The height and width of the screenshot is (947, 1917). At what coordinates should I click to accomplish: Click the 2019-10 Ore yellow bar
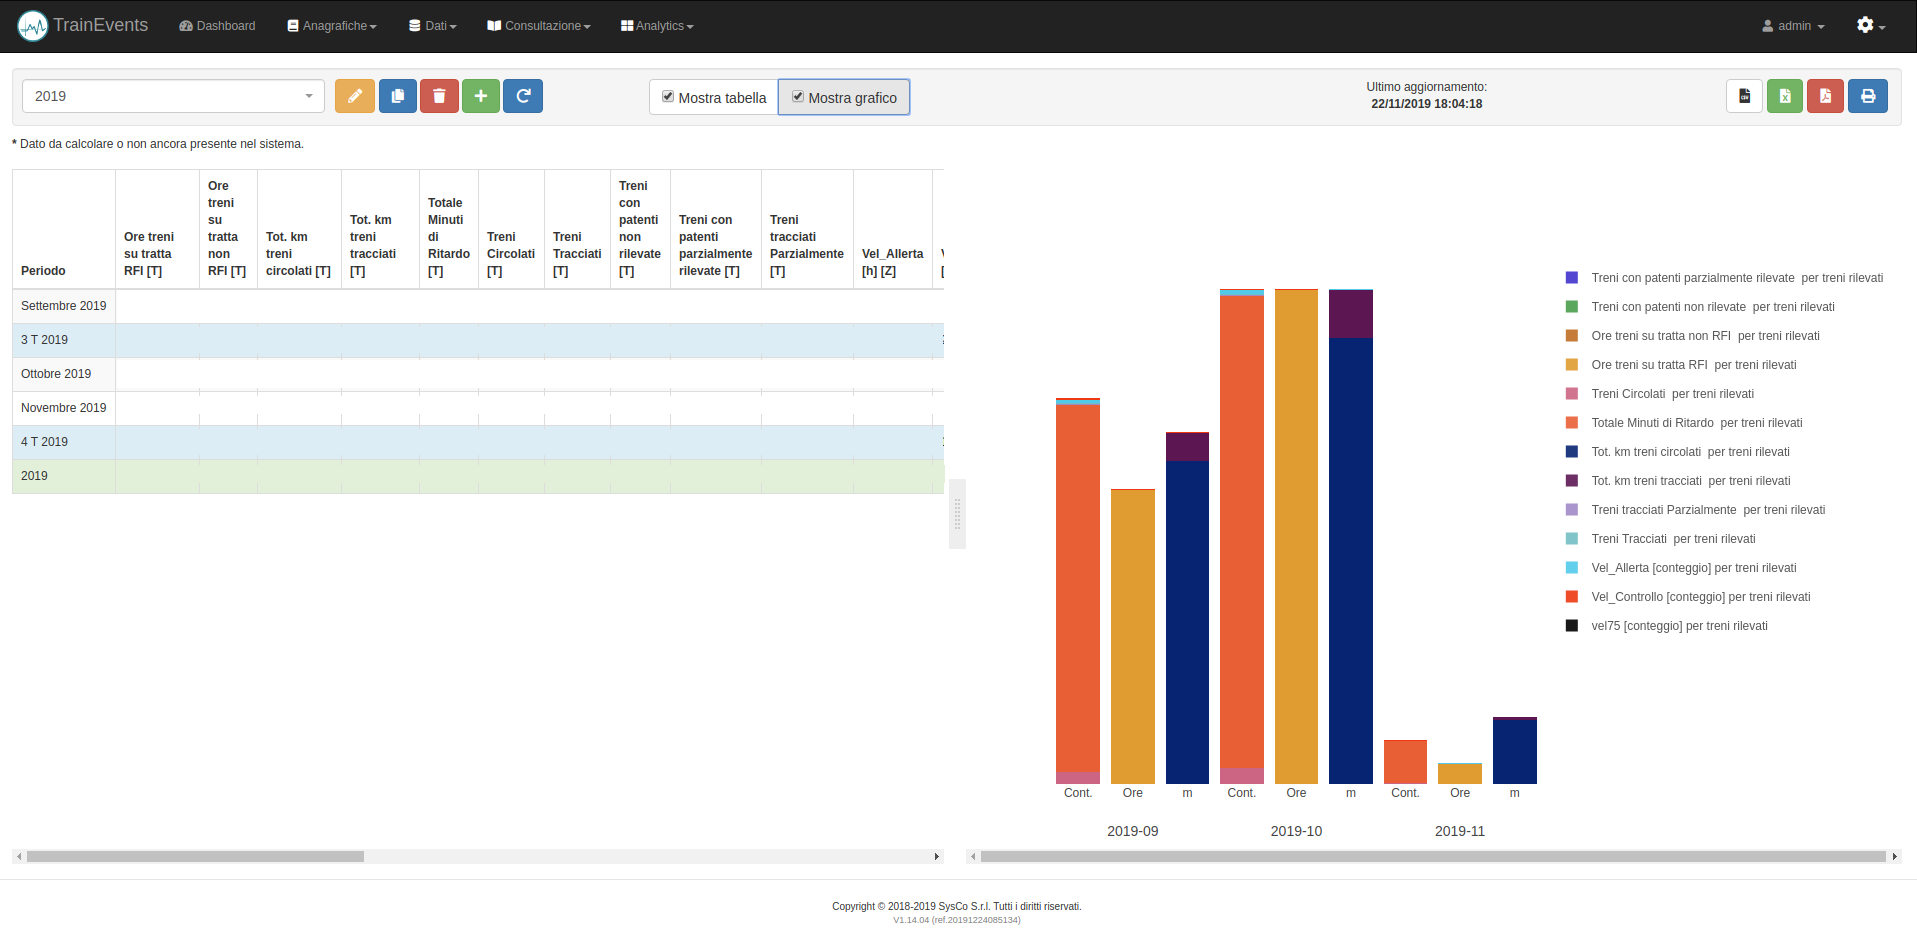click(1296, 536)
